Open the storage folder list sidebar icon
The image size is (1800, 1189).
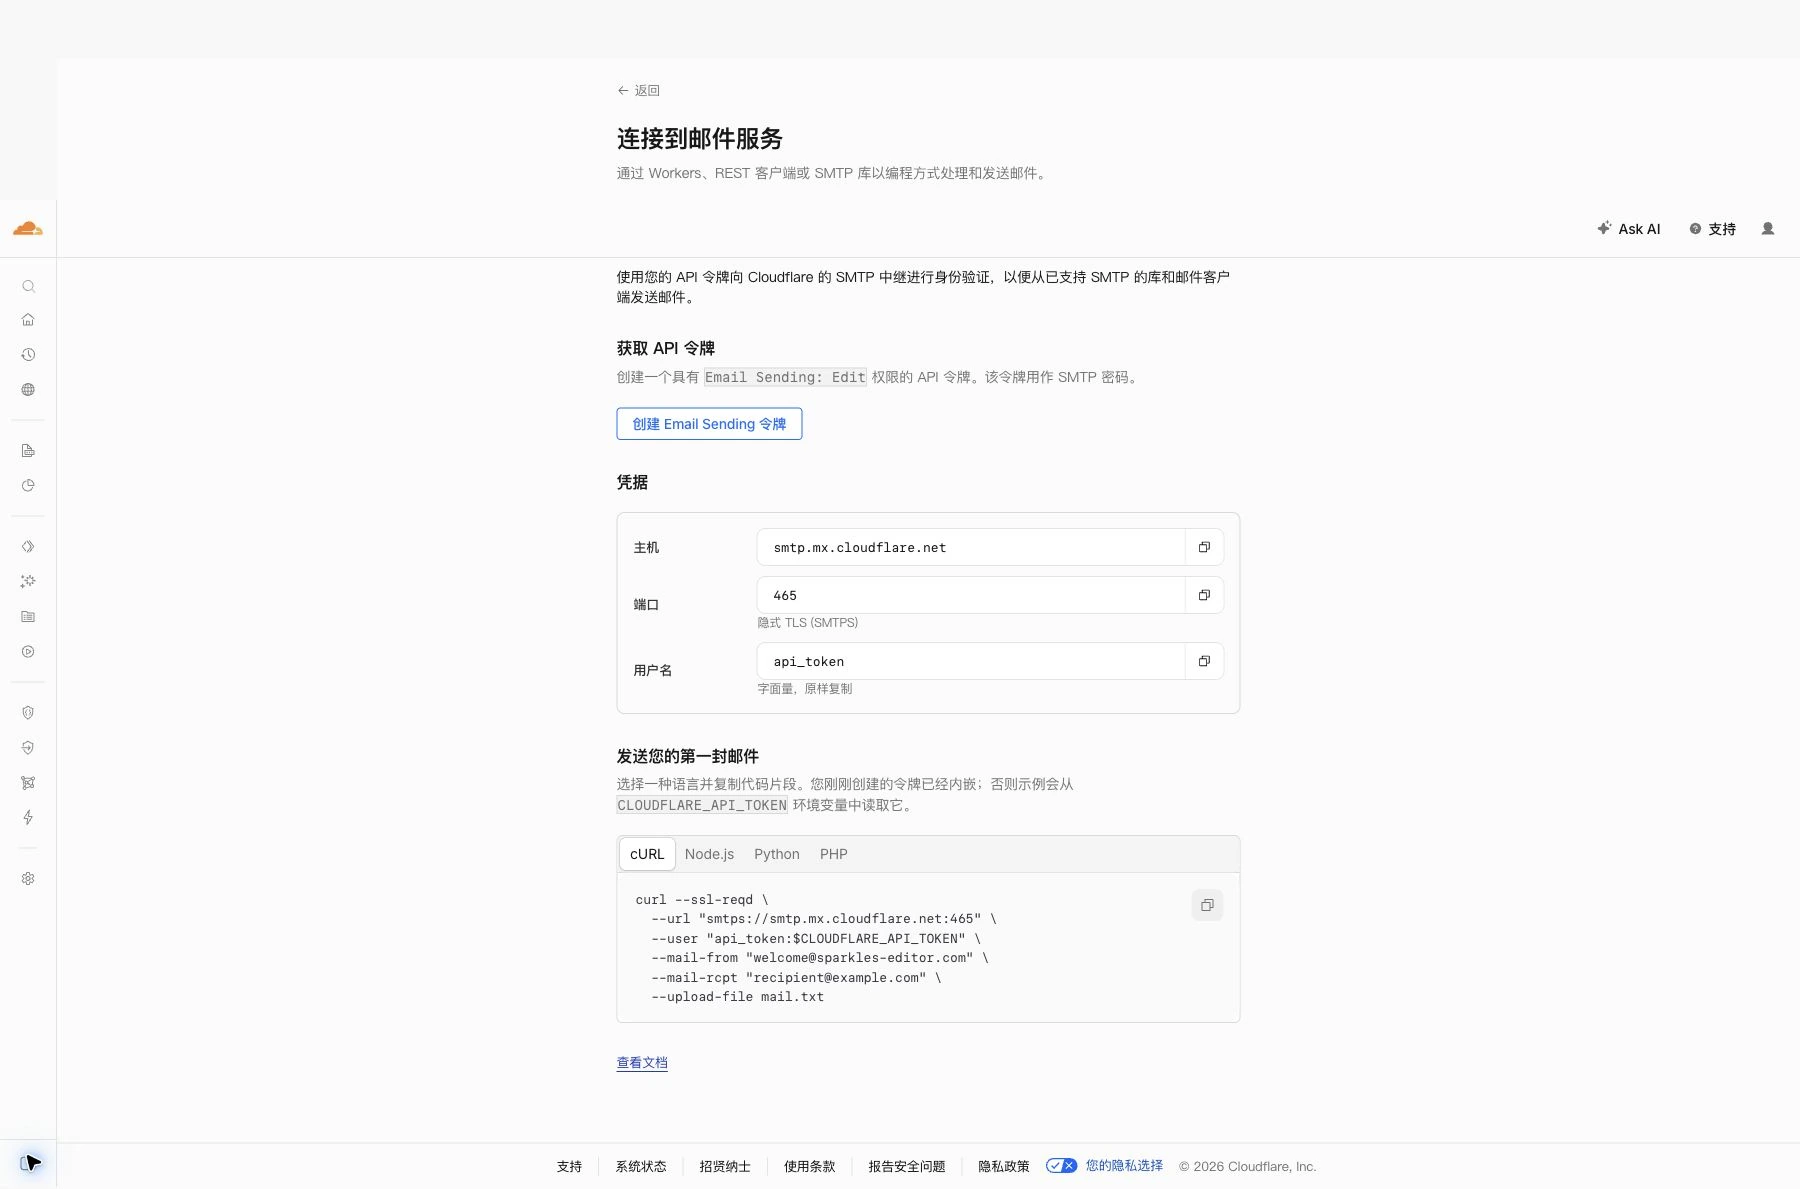[28, 617]
